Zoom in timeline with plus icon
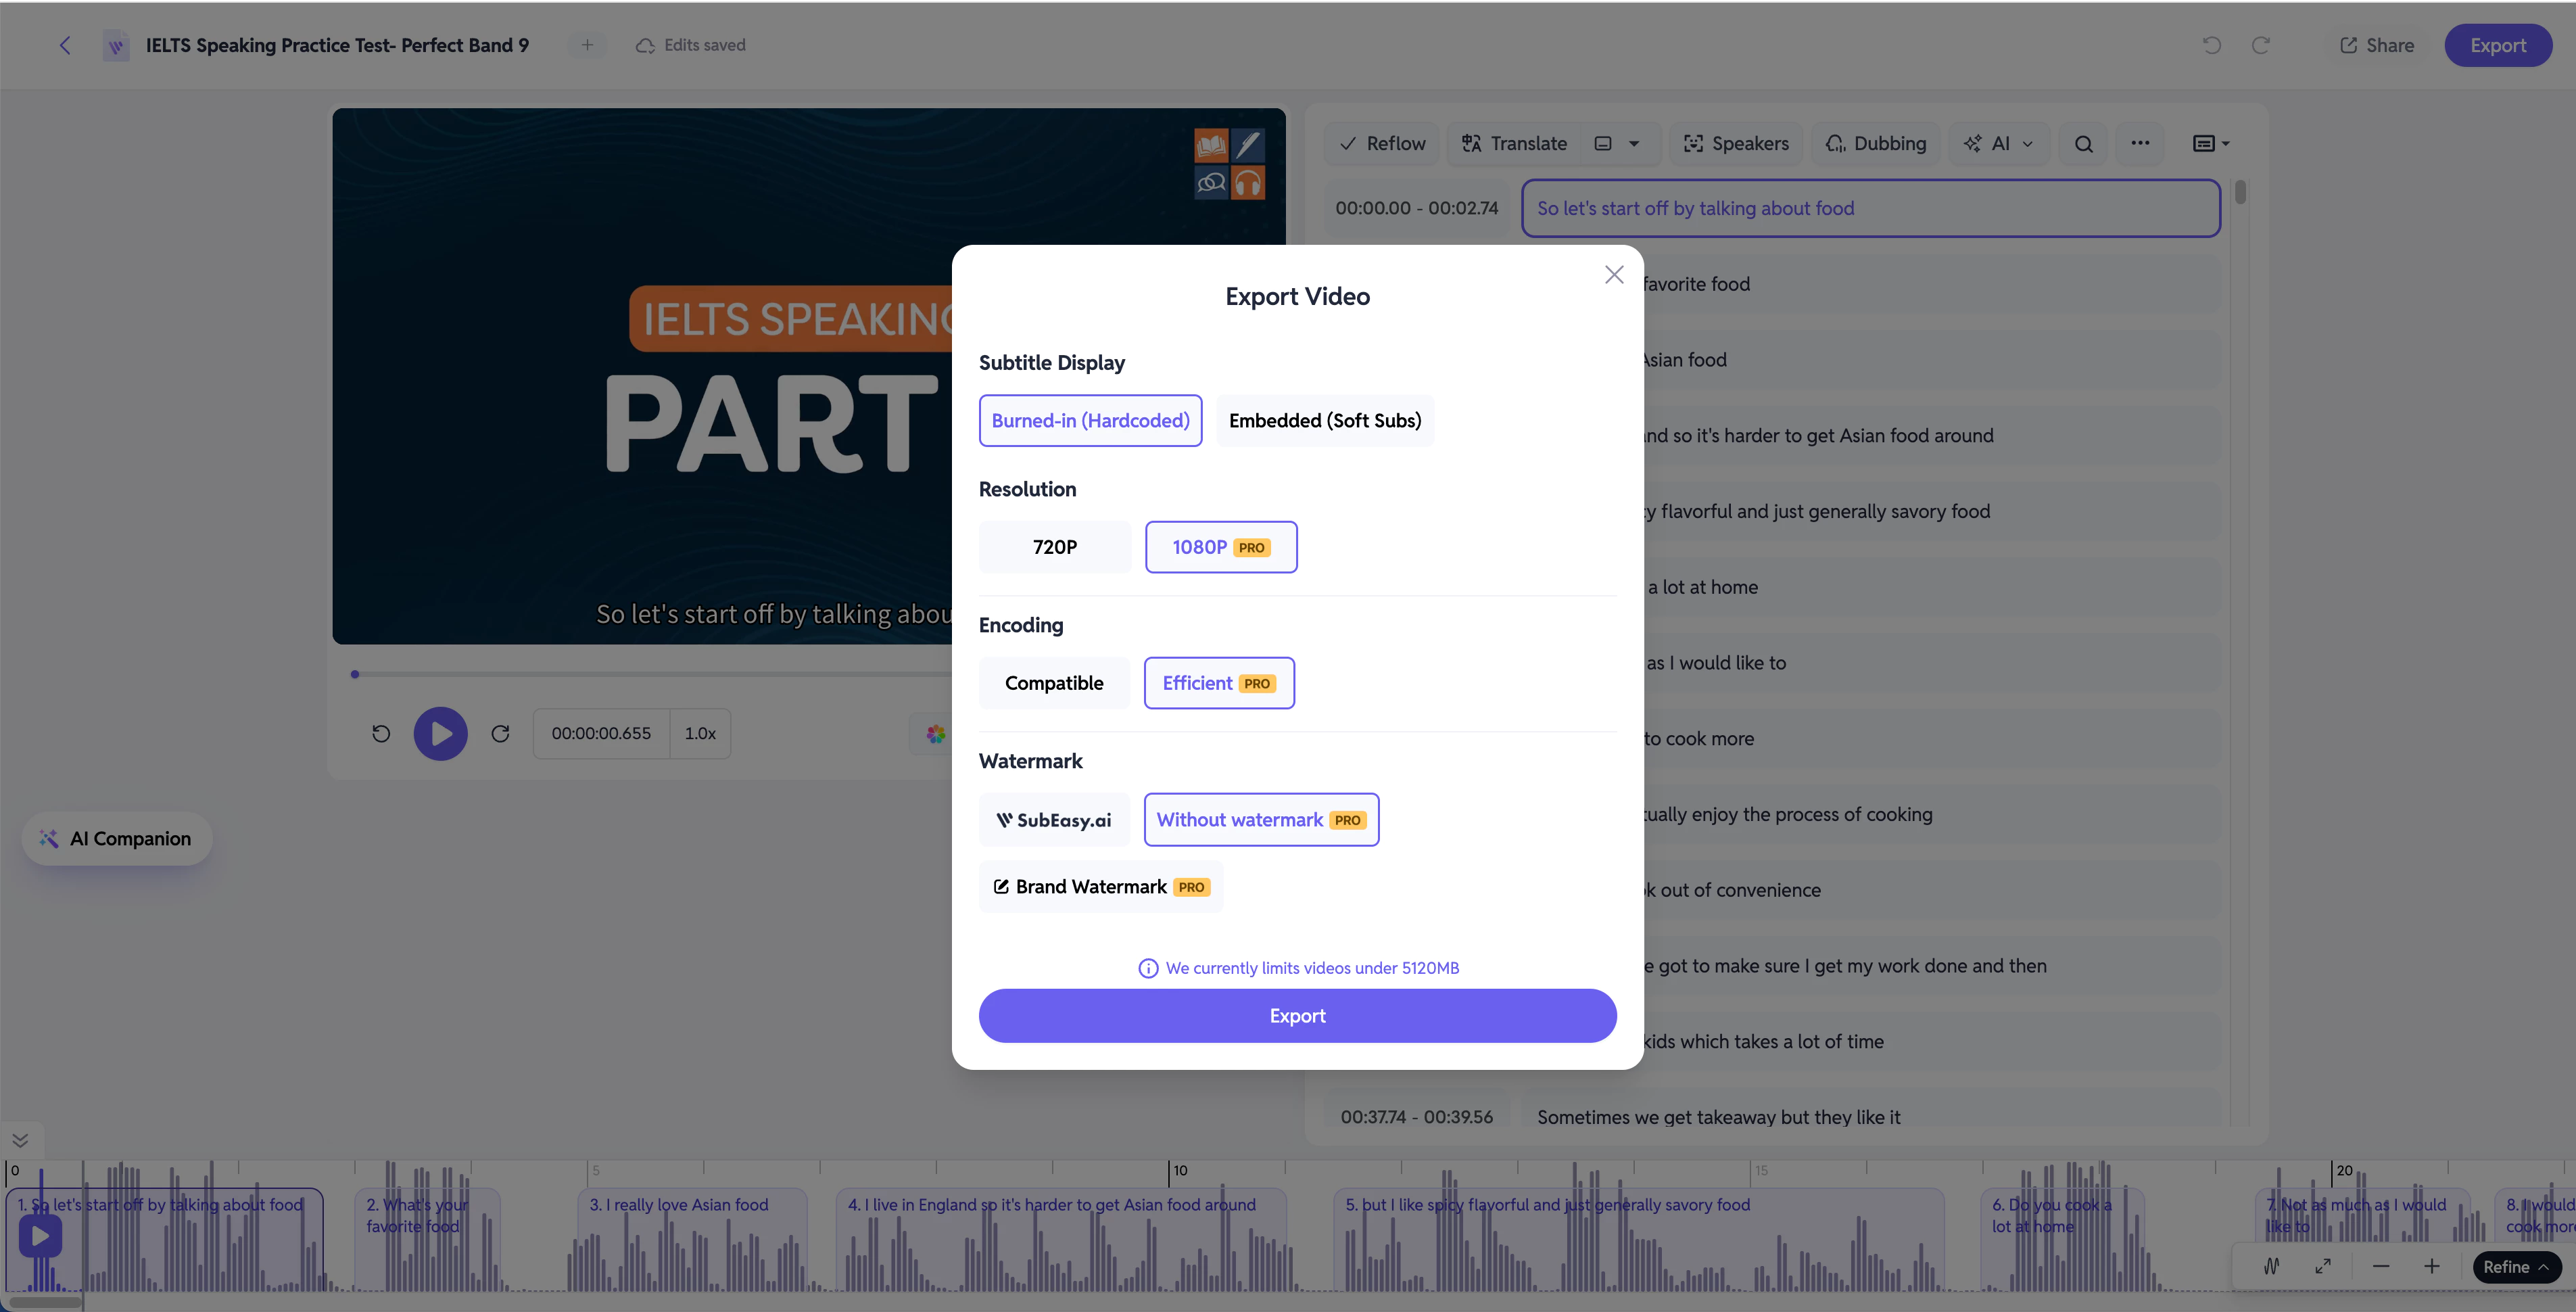Viewport: 2576px width, 1312px height. [2432, 1267]
